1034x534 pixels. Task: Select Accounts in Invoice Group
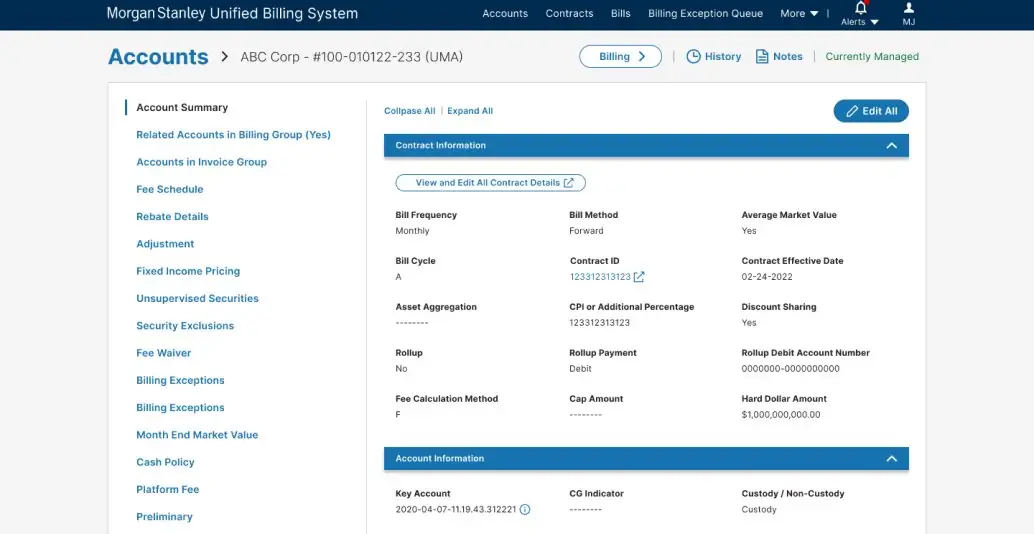(x=202, y=162)
